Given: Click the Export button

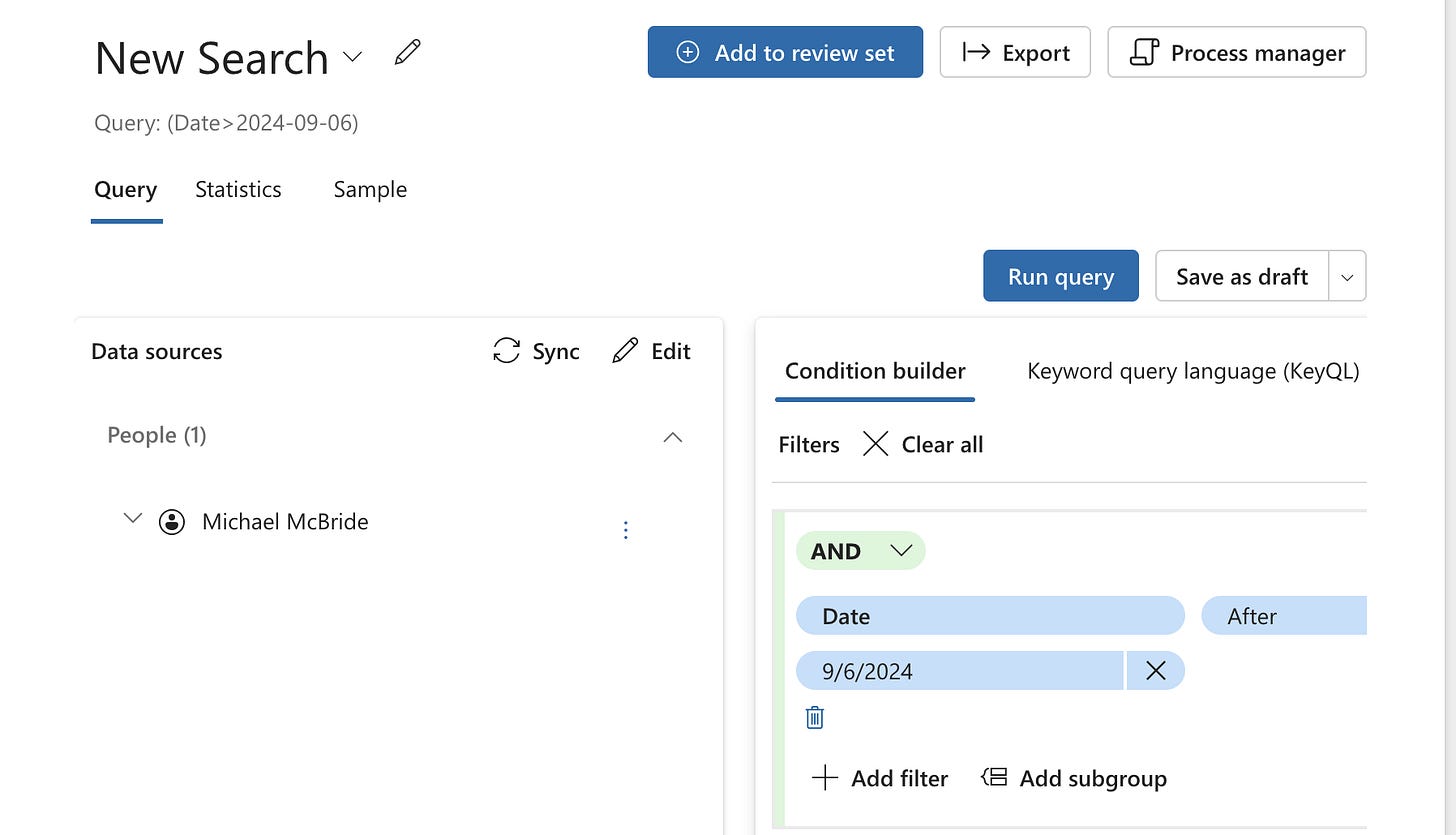Looking at the screenshot, I should (x=1015, y=53).
